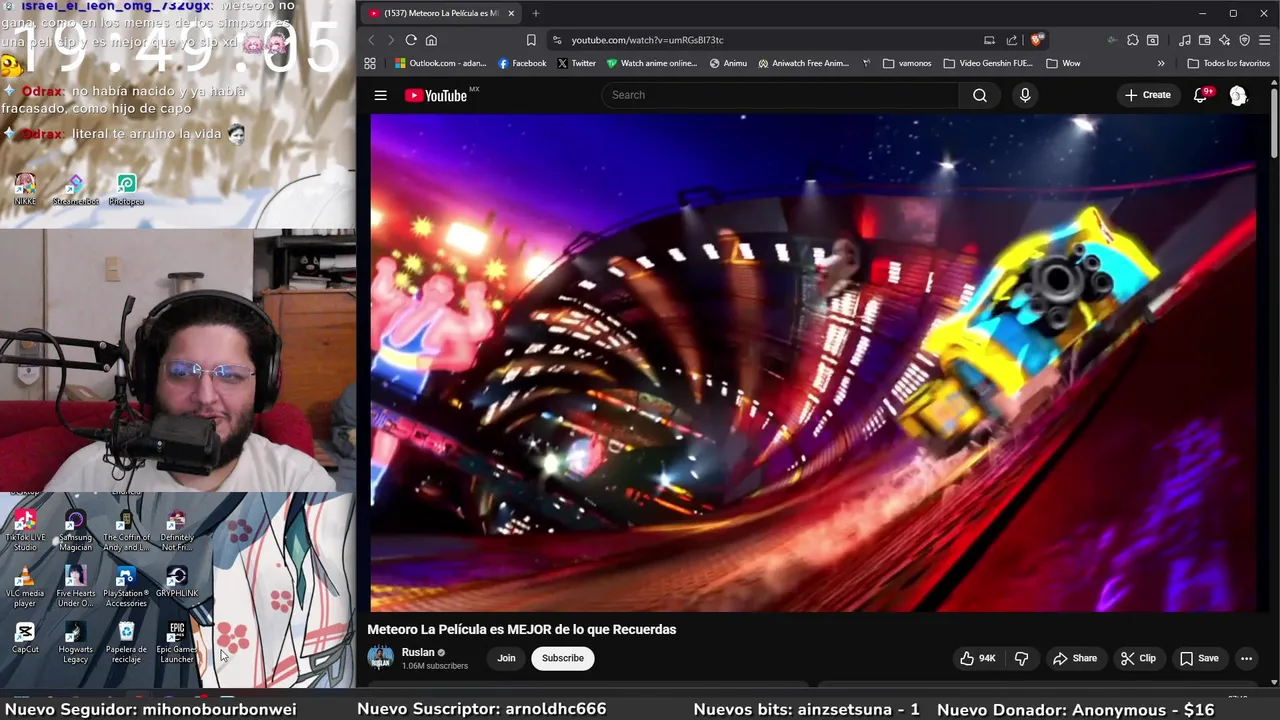Subscribe to Ruslan channel

point(562,658)
